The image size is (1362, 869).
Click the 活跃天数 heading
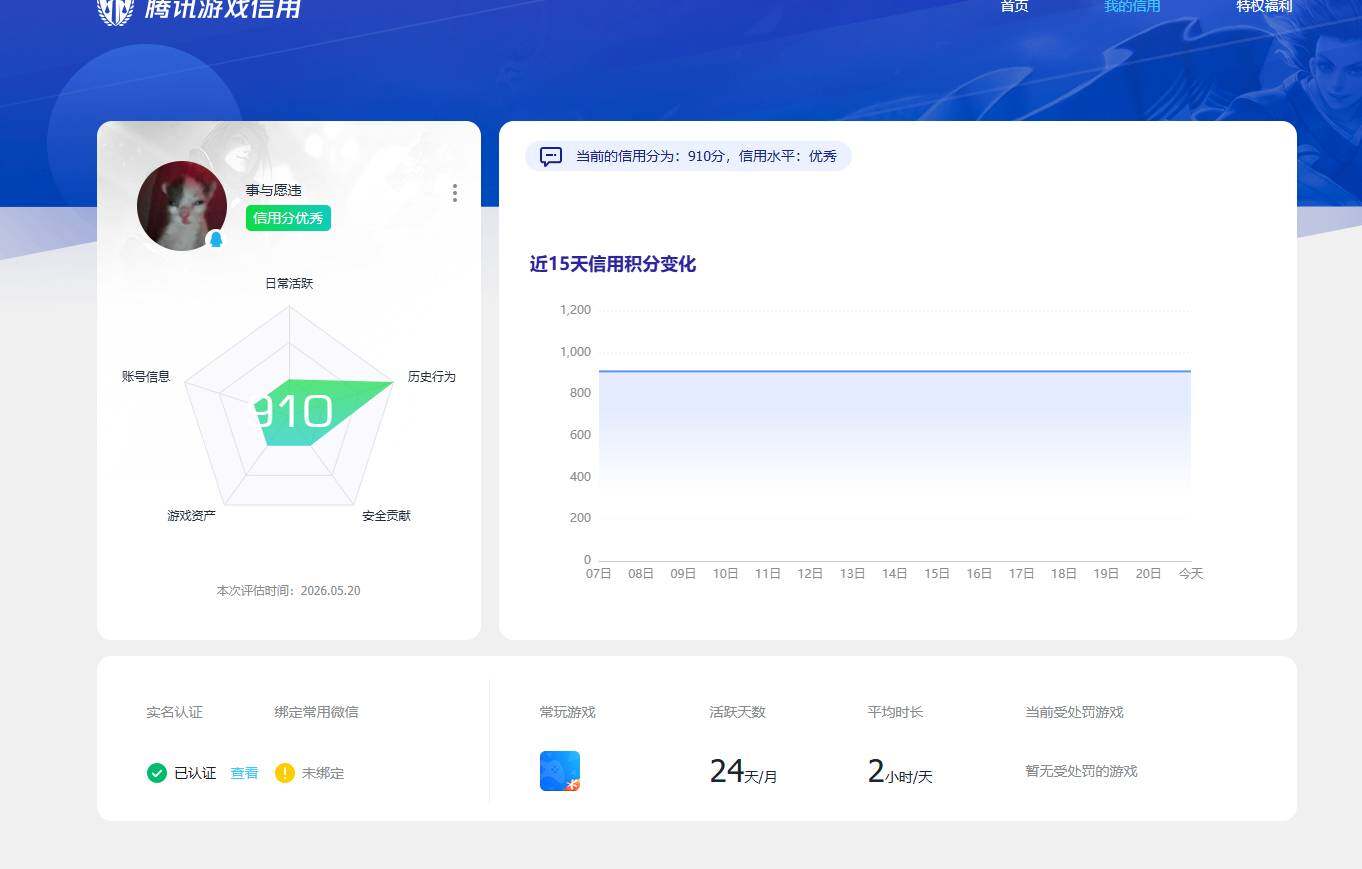[x=737, y=712]
